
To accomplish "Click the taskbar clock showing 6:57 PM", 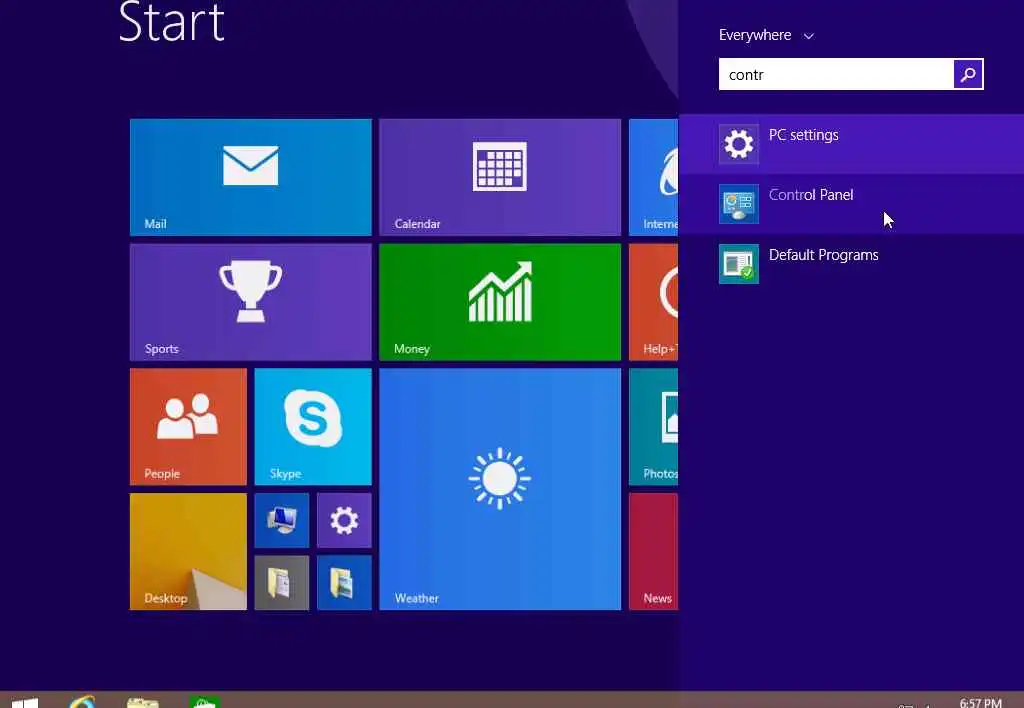I will [x=980, y=702].
